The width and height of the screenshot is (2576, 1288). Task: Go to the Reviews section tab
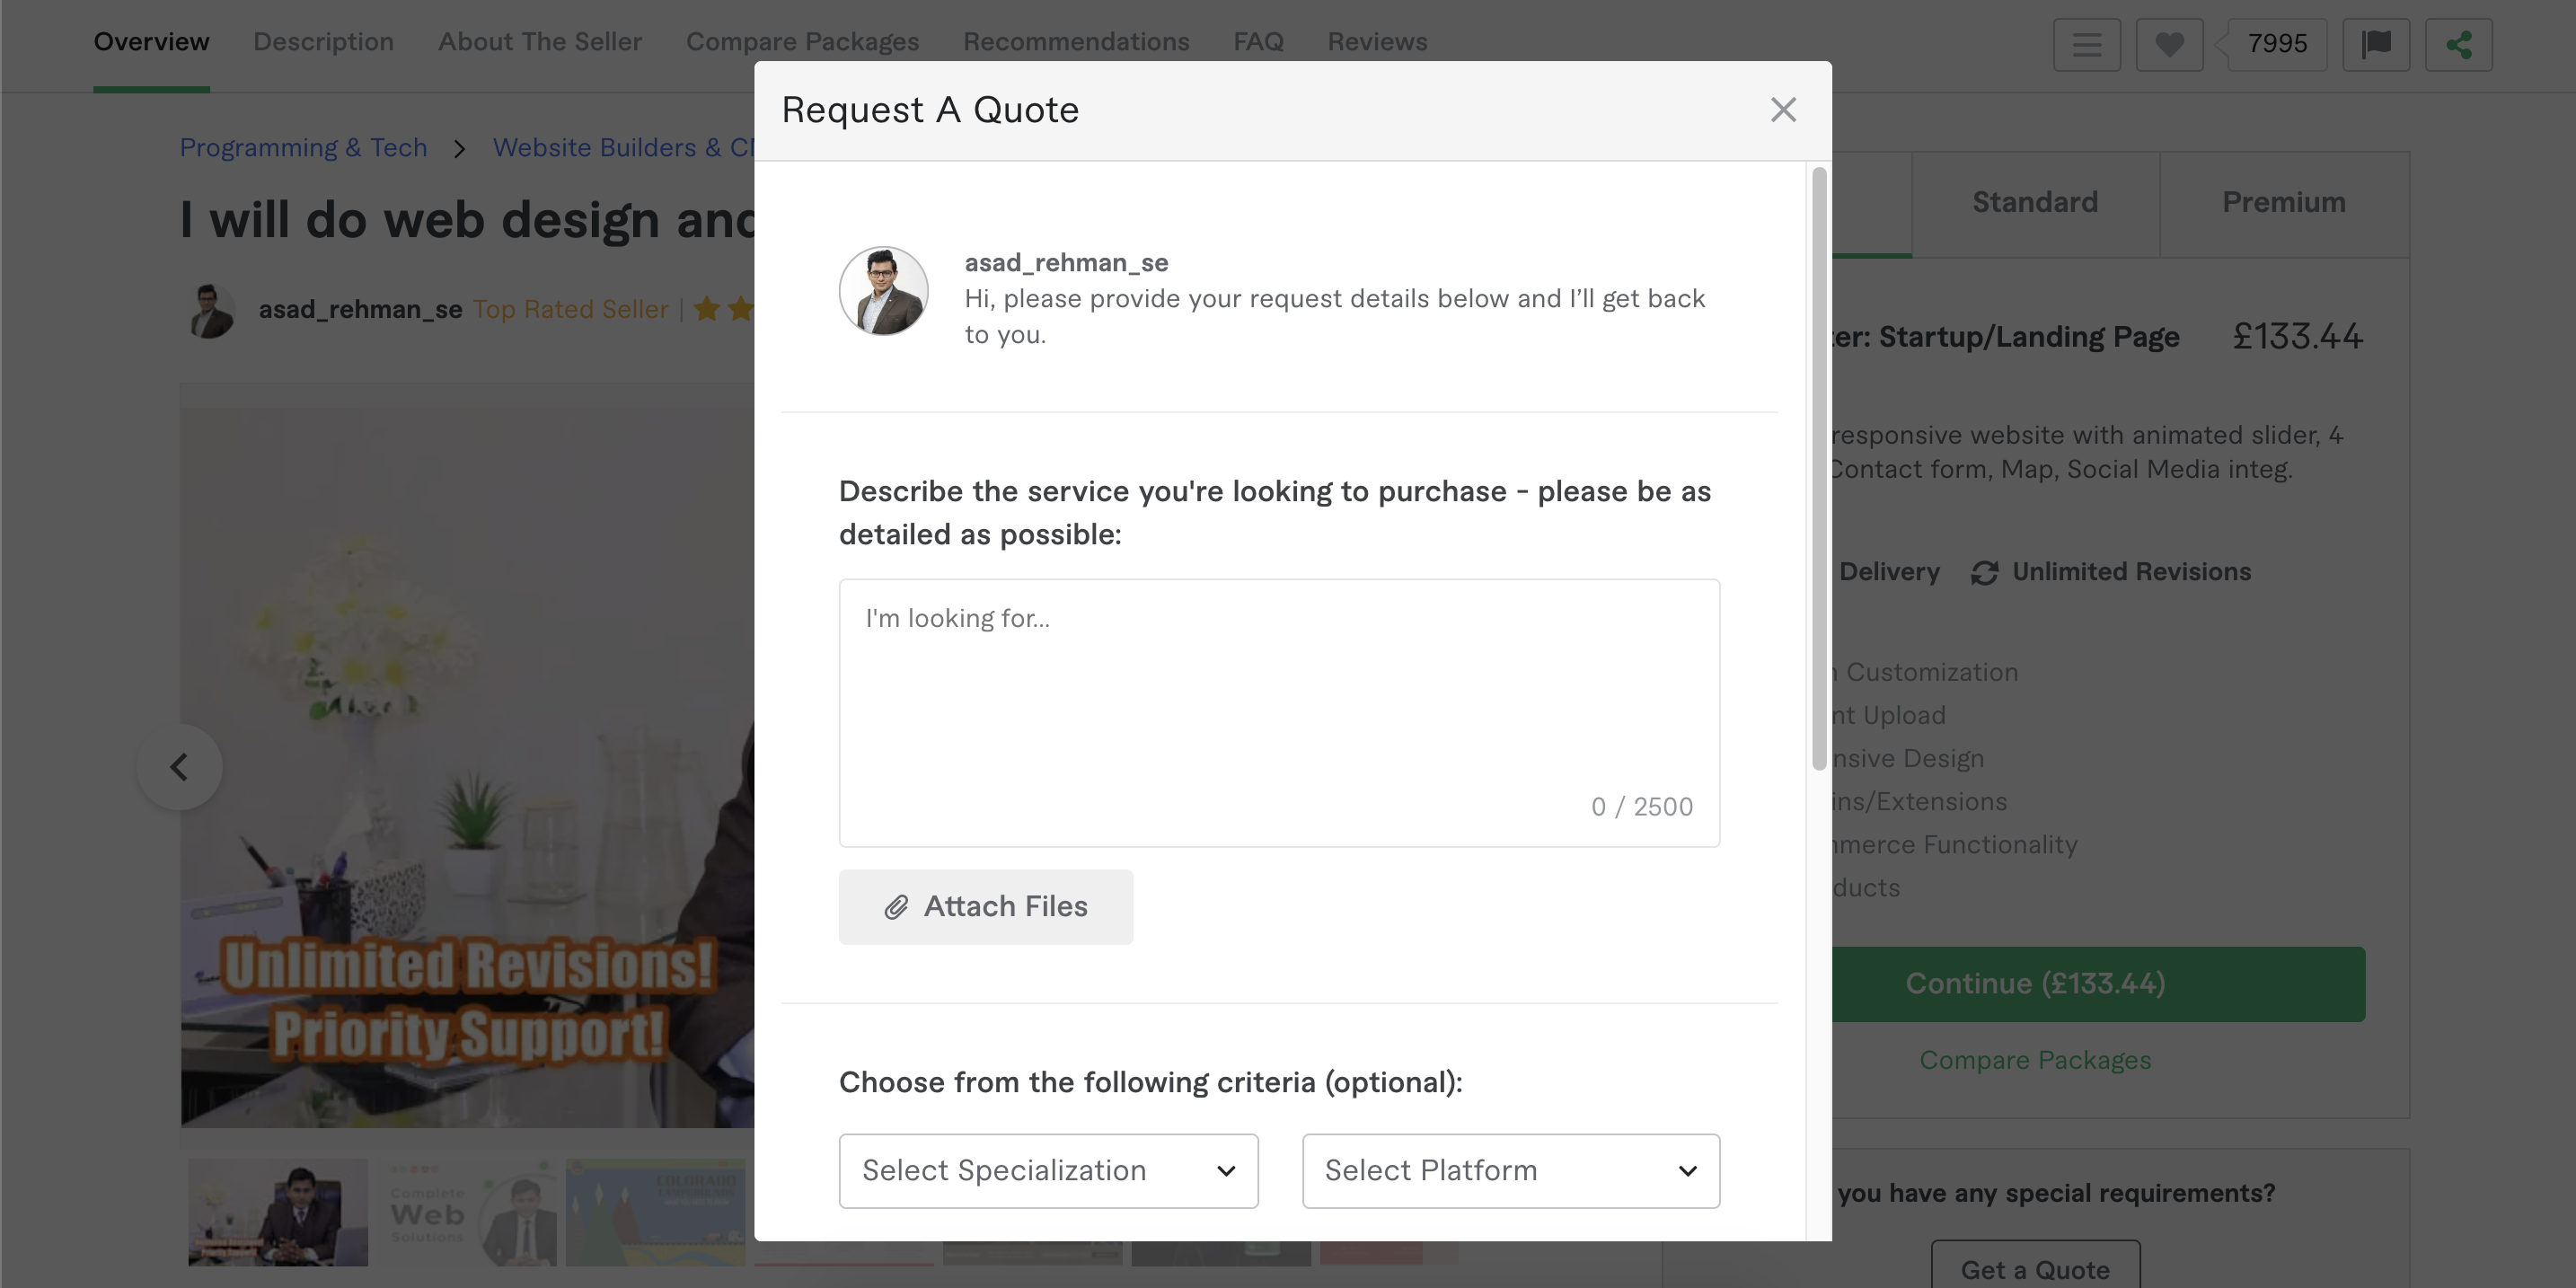pyautogui.click(x=1376, y=42)
